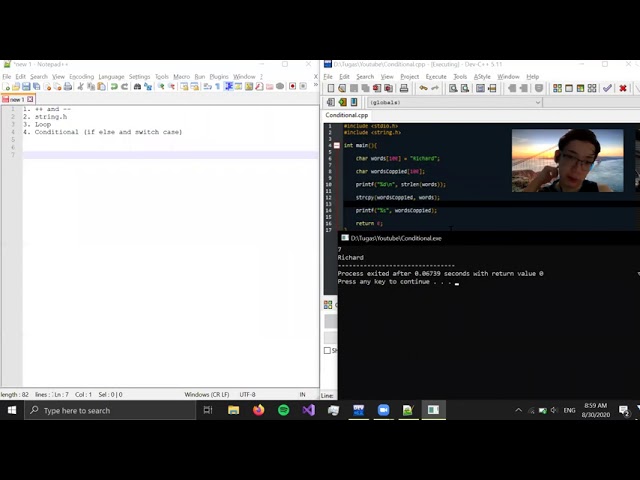Open Function List icon in Notepad++
The height and width of the screenshot is (480, 640).
[259, 87]
